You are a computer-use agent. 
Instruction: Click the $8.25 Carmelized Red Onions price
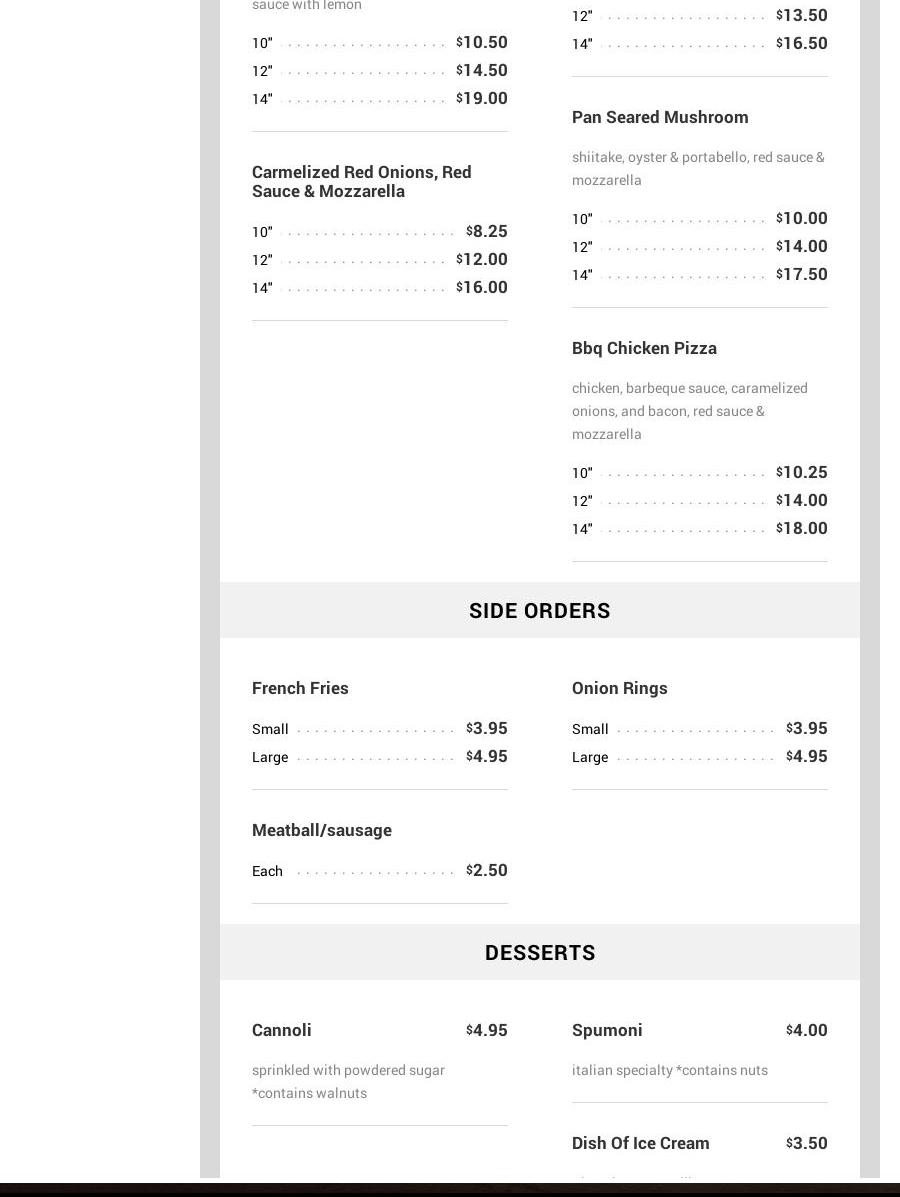[x=487, y=231]
